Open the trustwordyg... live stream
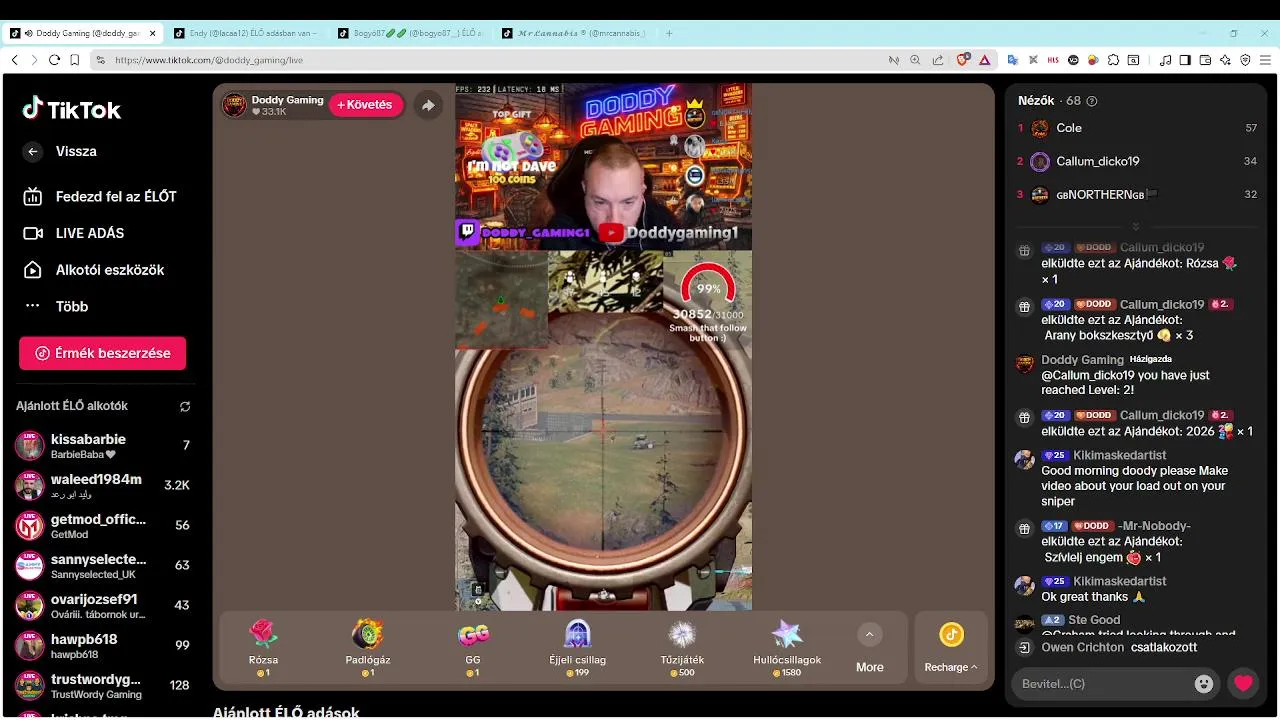This screenshot has width=1280, height=720. (102, 685)
